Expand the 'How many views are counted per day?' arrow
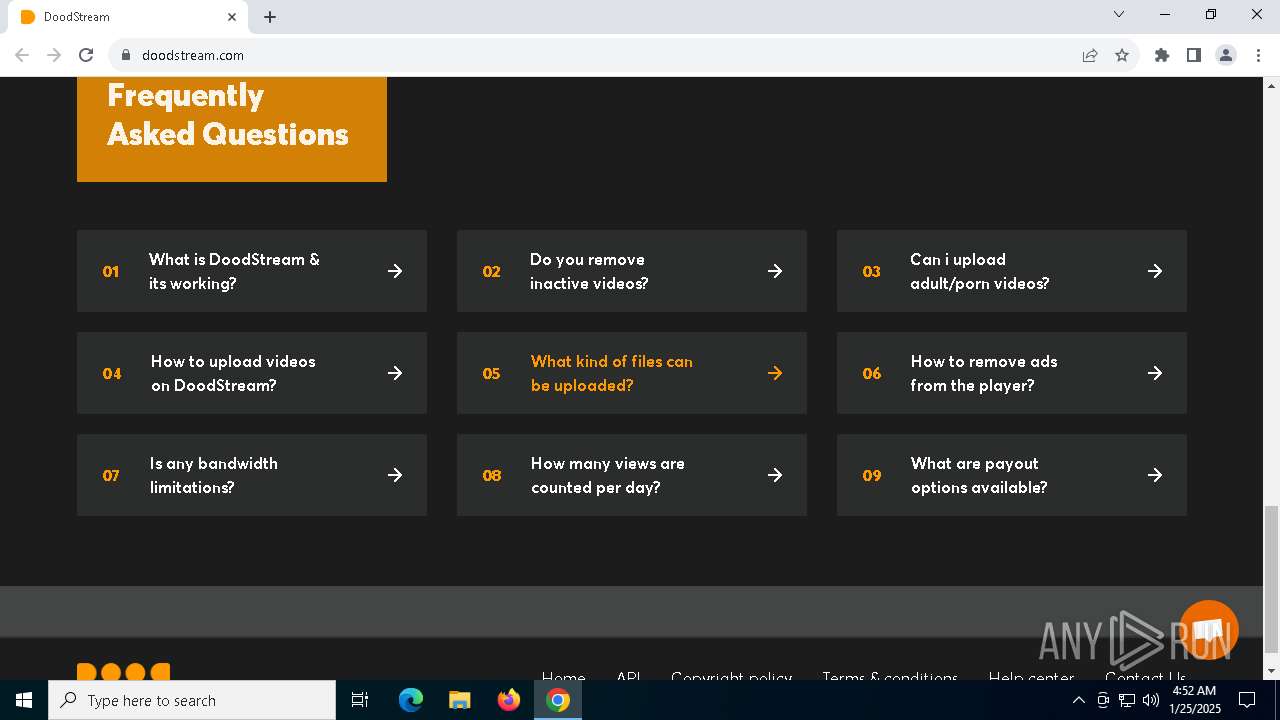The width and height of the screenshot is (1280, 720). 775,475
